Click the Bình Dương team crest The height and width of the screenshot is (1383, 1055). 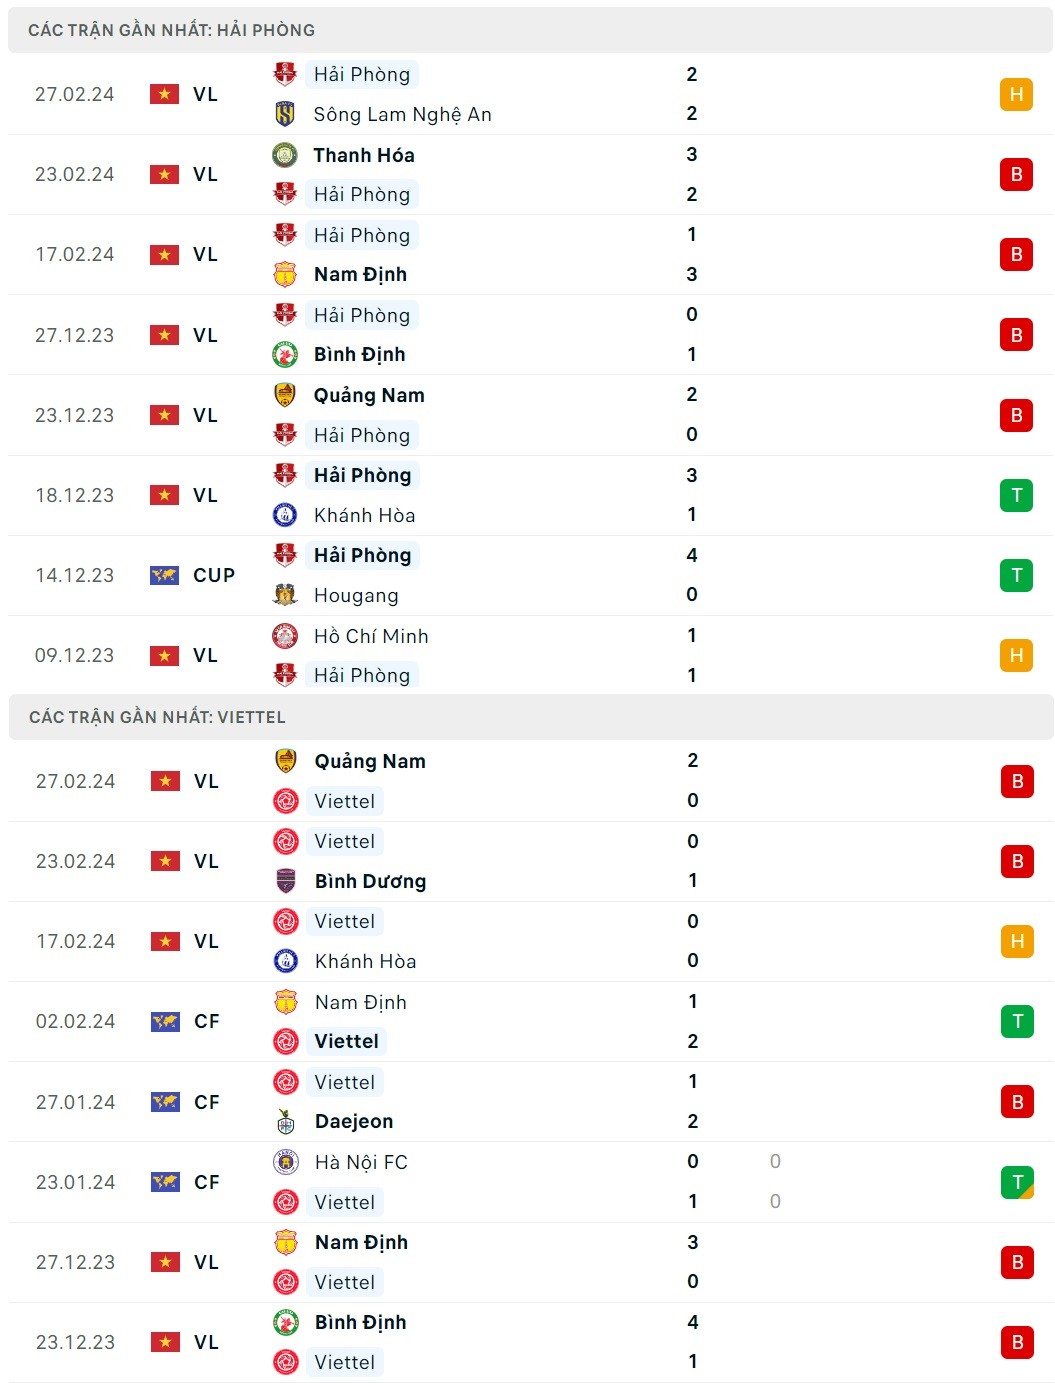286,881
